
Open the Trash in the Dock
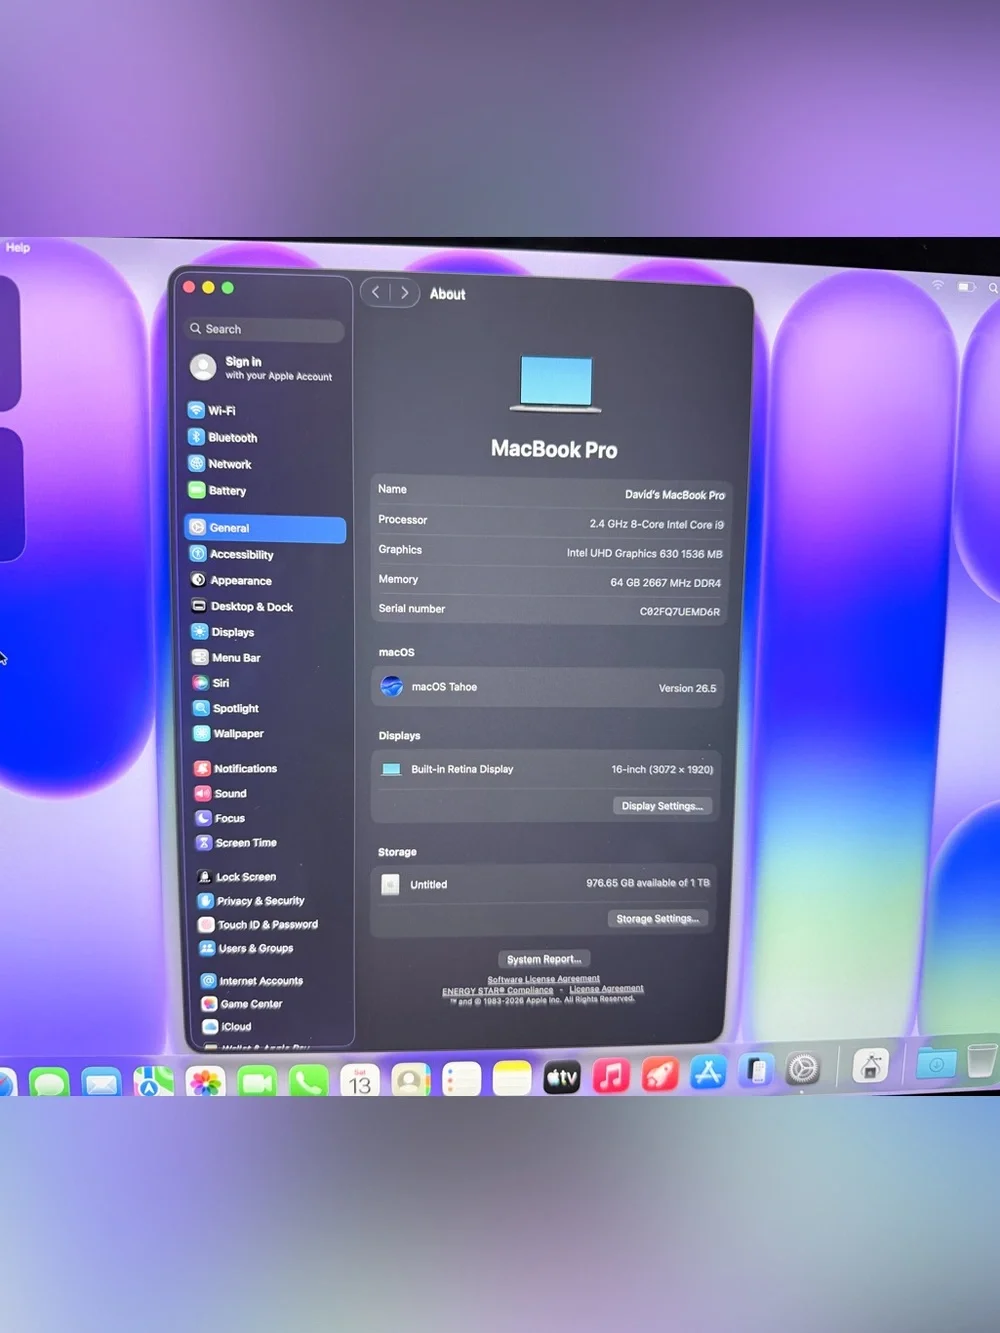click(x=982, y=1062)
